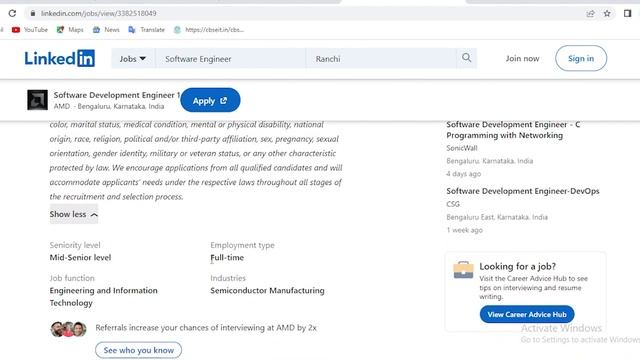The width and height of the screenshot is (640, 360).
Task: Open the cbseit.in bookmark
Action: click(209, 30)
